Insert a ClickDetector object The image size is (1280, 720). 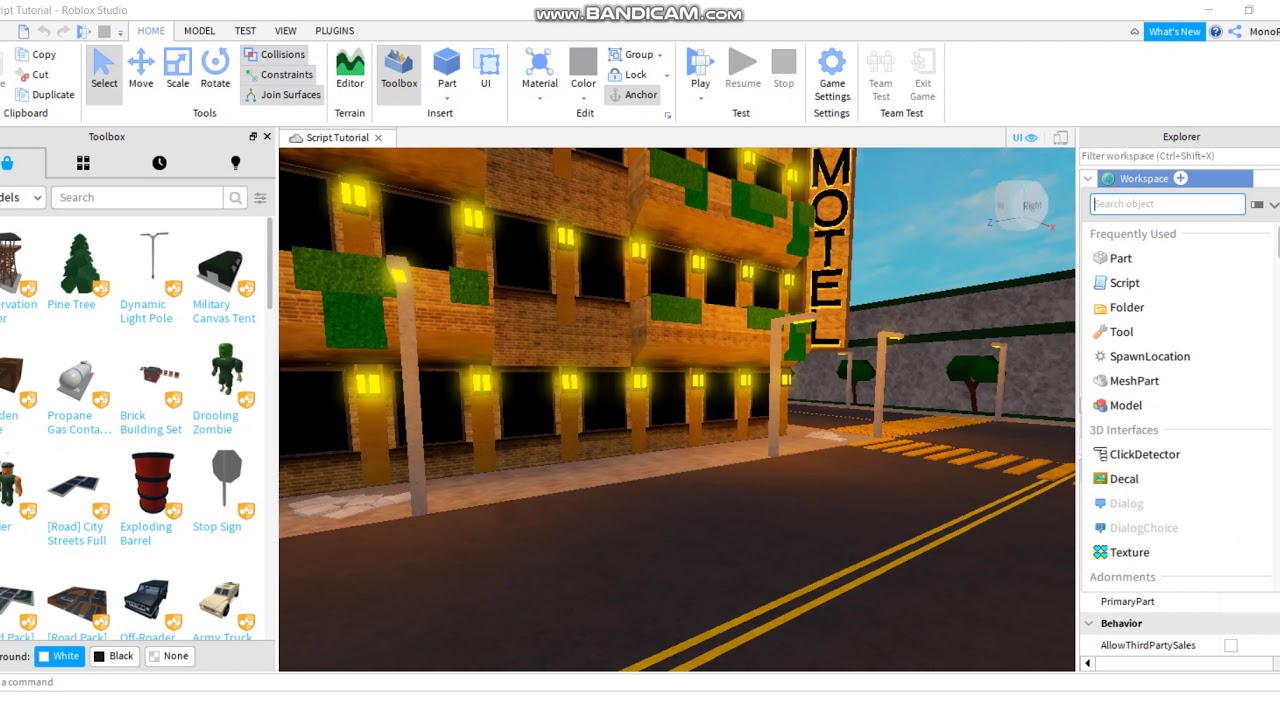[1136, 454]
